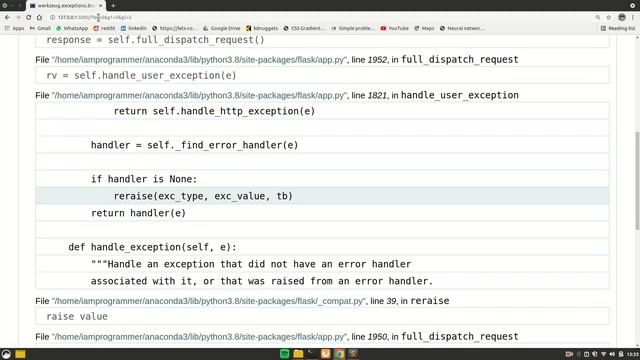Click the yellow folder icon beside start menu
The width and height of the screenshot is (640, 360).
[x=20, y=354]
